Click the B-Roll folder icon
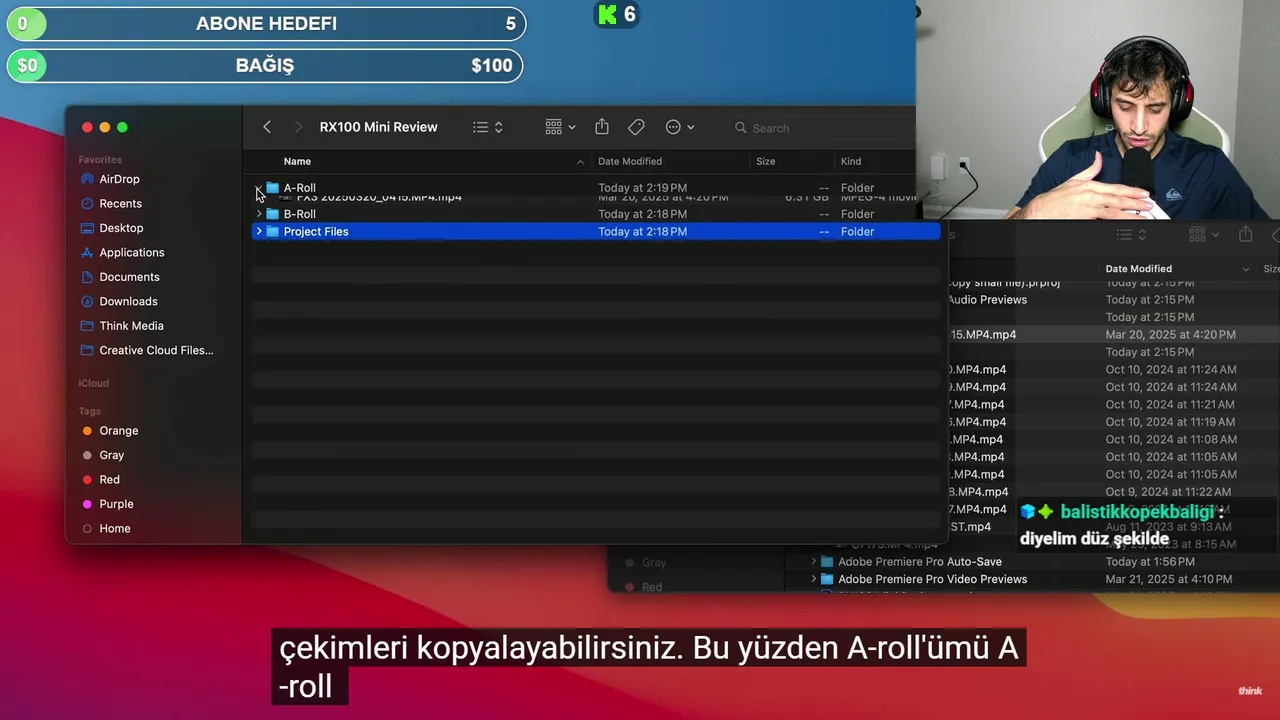Image resolution: width=1280 pixels, height=720 pixels. 272,214
